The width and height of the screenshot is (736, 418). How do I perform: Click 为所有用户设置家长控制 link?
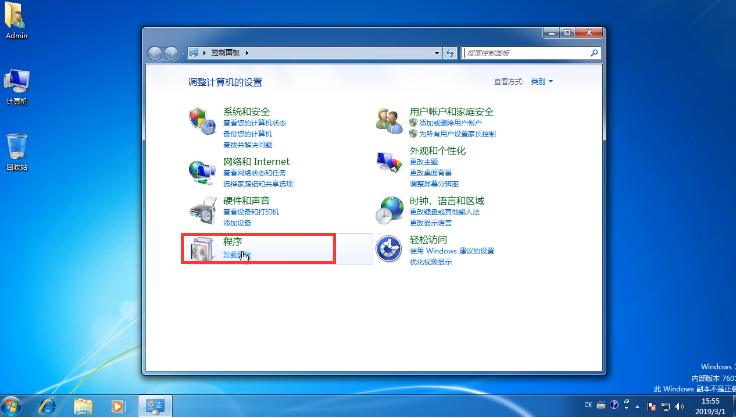[458, 134]
